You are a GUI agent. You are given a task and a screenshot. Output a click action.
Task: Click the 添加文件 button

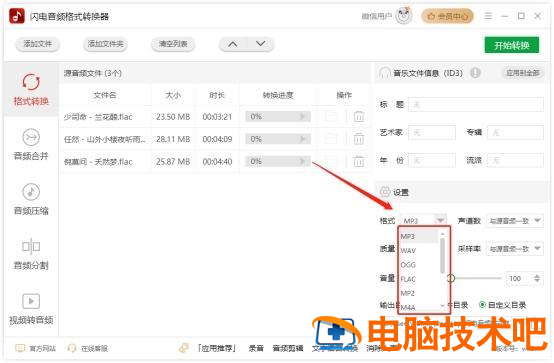(37, 44)
